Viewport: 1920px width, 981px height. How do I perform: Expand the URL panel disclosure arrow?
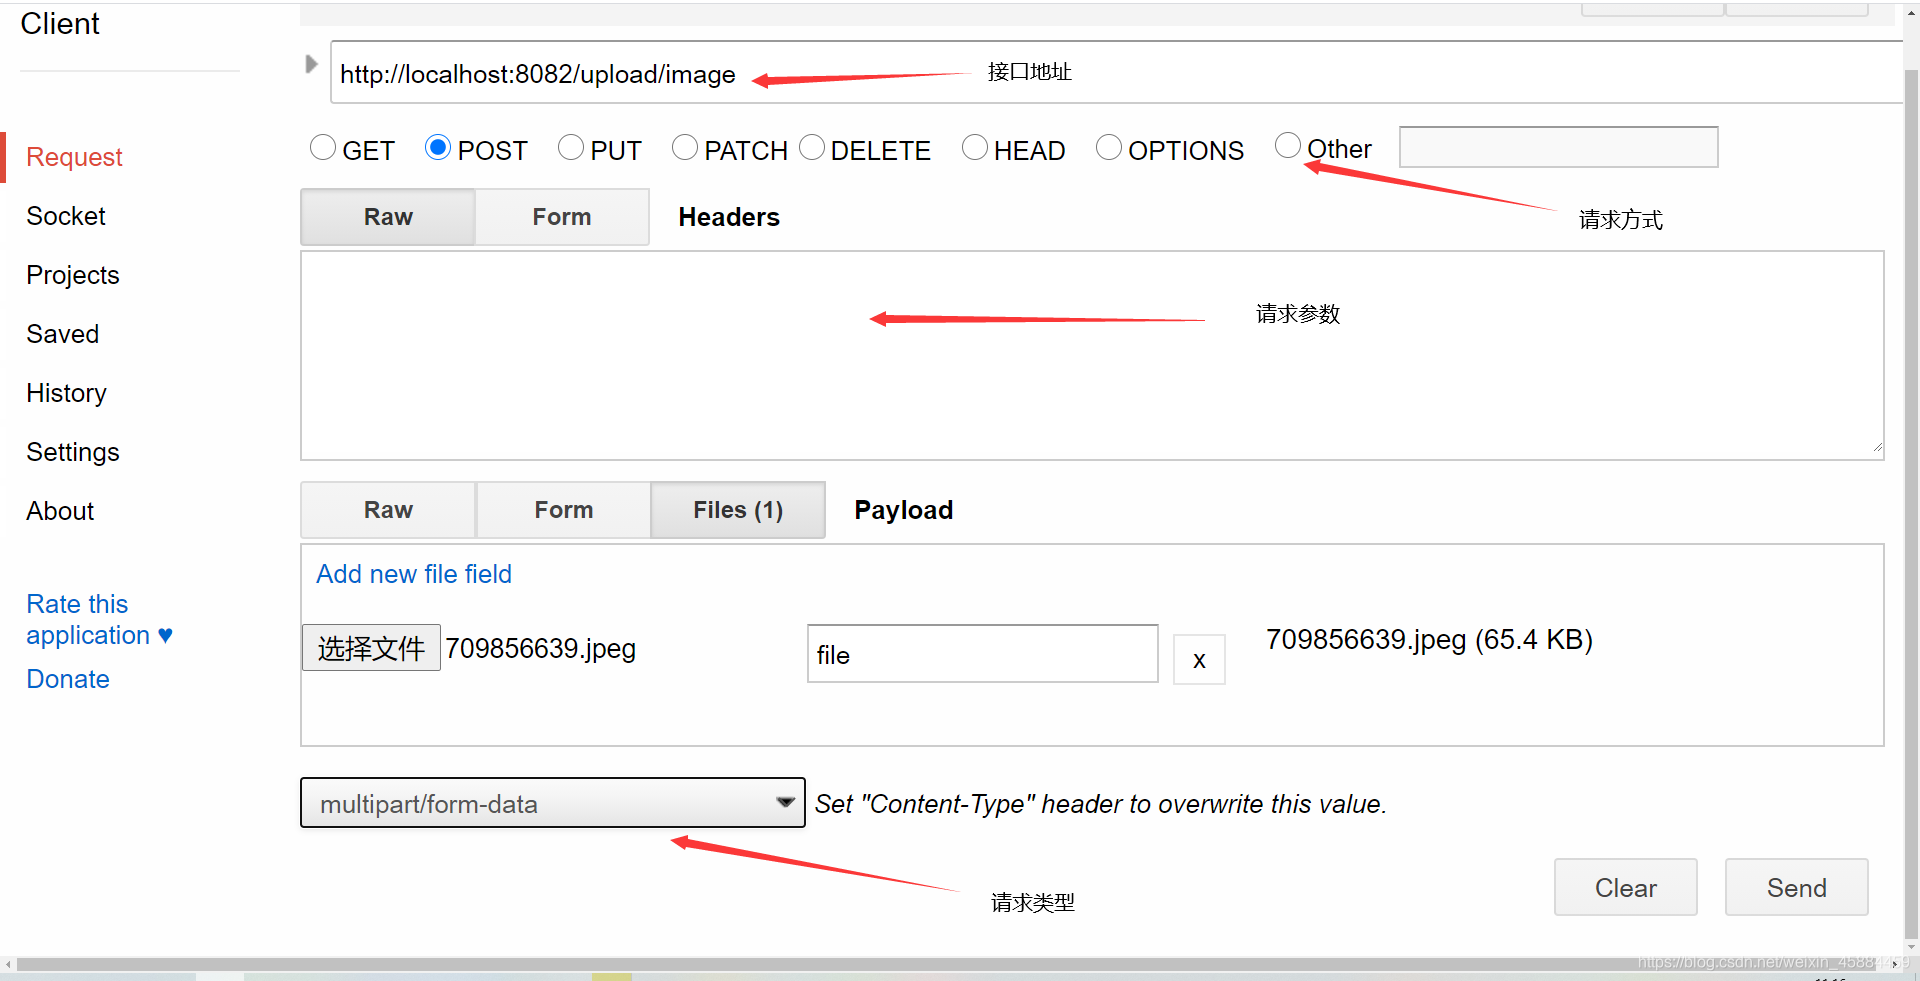pyautogui.click(x=311, y=63)
